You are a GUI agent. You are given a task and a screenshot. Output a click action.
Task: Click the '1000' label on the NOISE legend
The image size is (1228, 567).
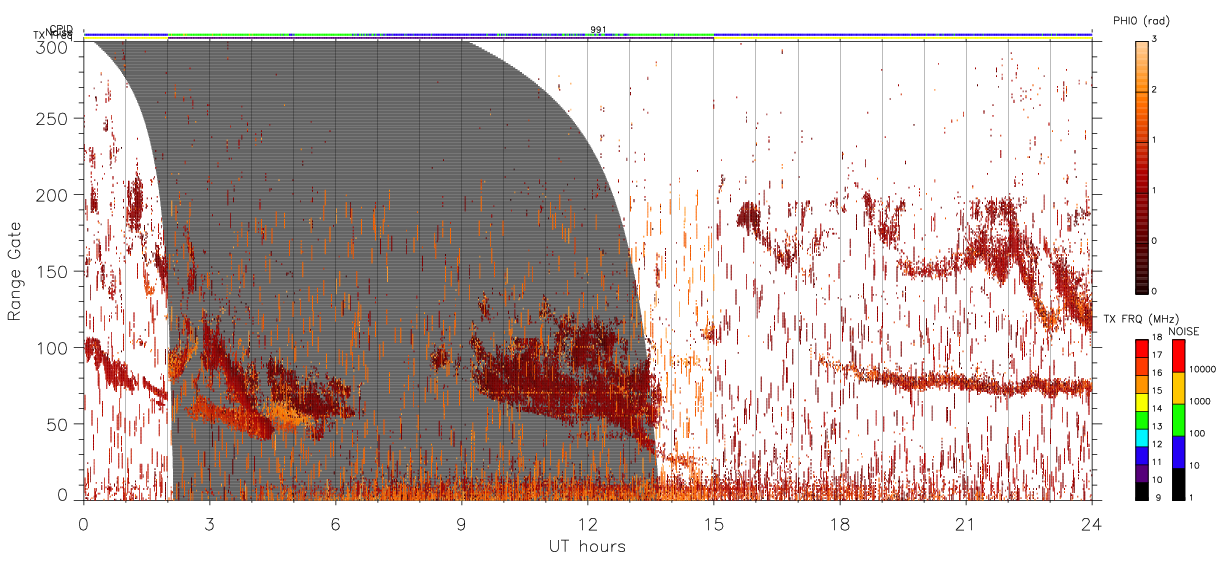point(1201,402)
